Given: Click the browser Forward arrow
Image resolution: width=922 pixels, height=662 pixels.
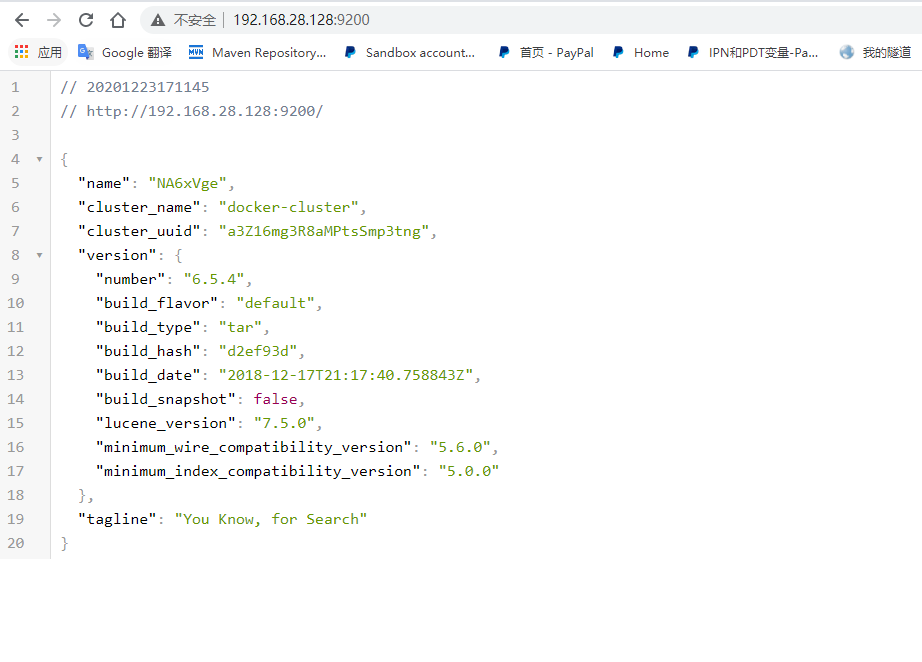Looking at the screenshot, I should (x=54, y=20).
